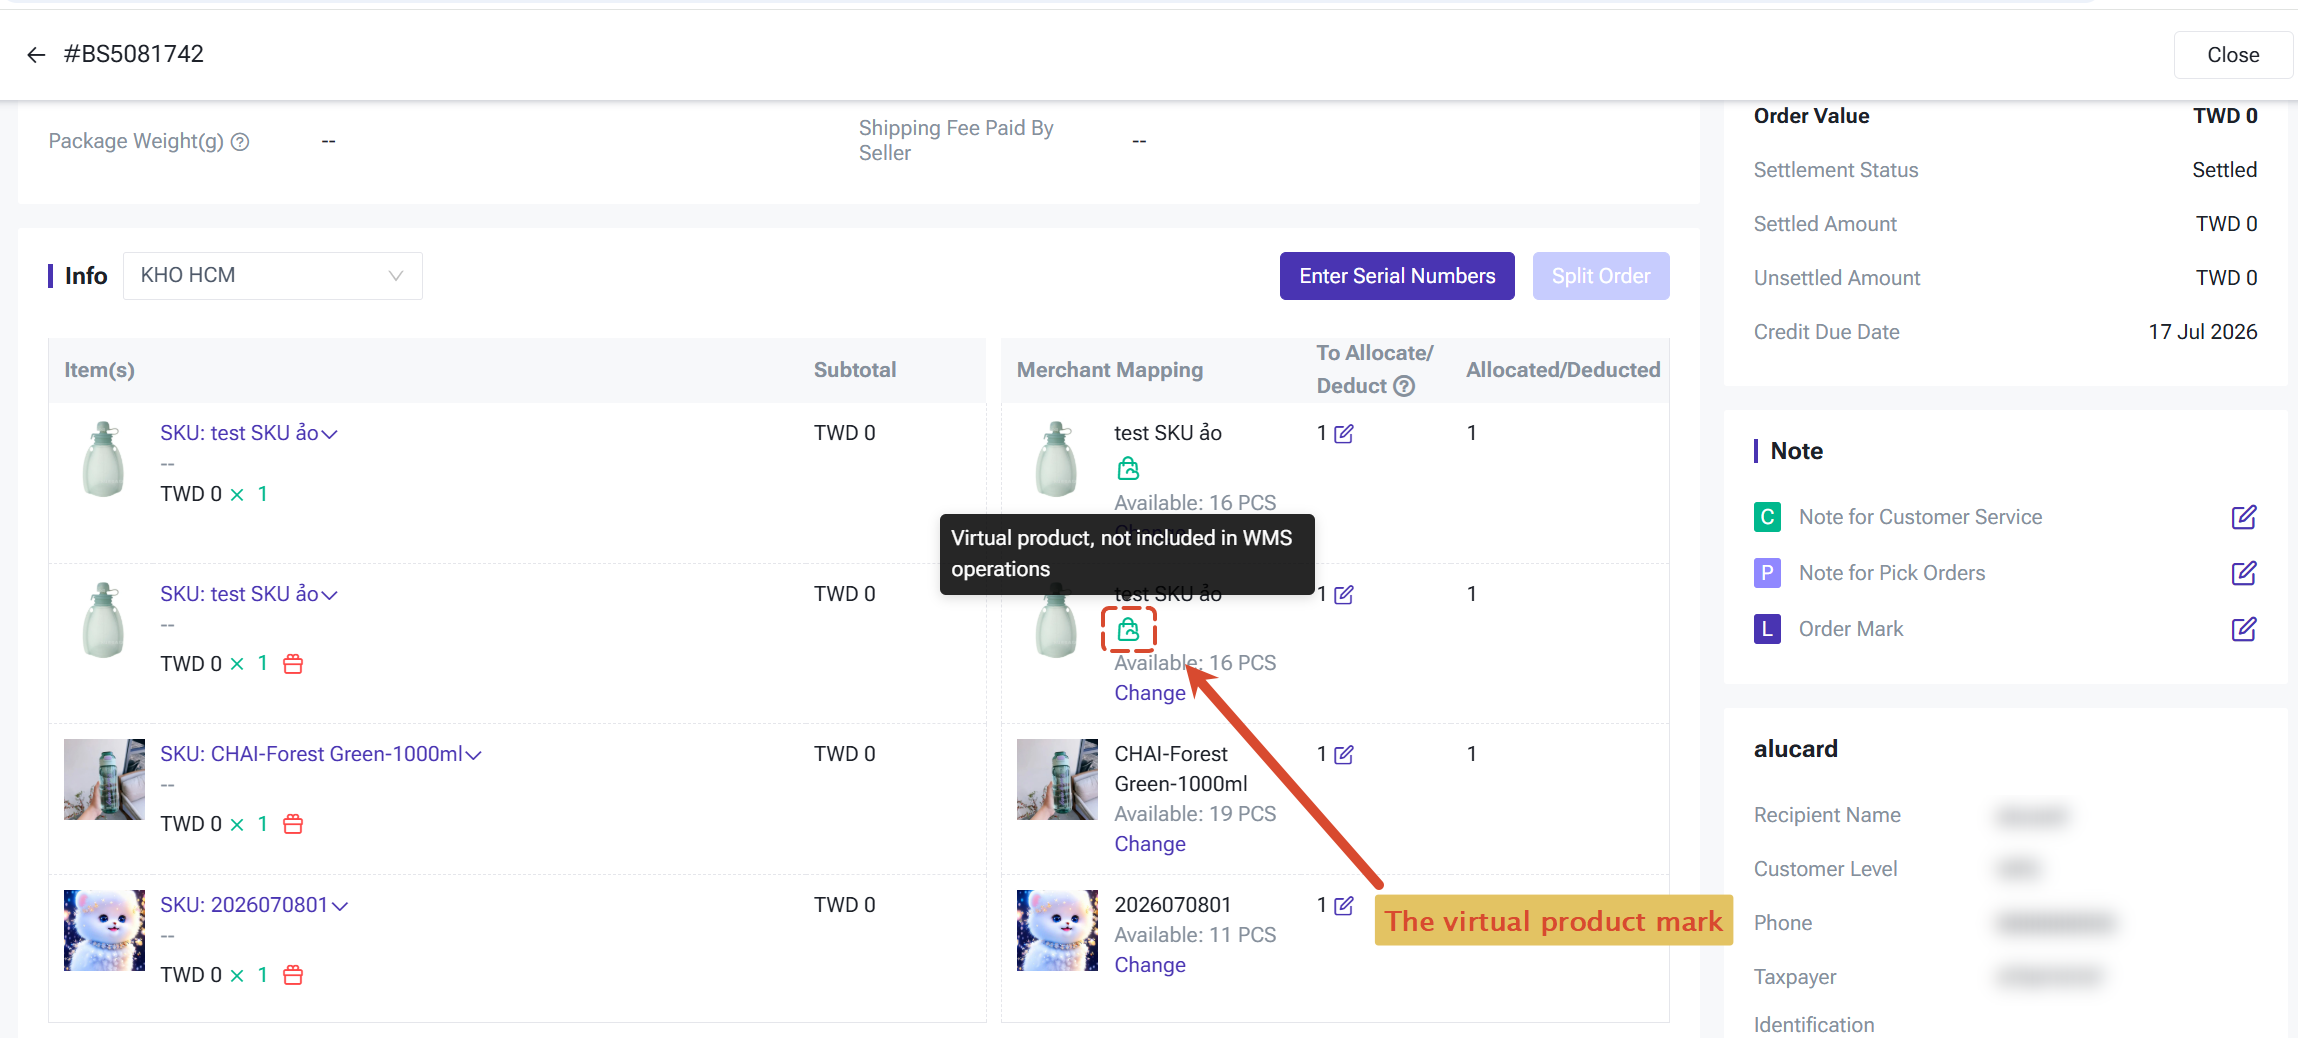Image resolution: width=2298 pixels, height=1038 pixels.
Task: Open first test SKU ảo item thumbnail
Action: (104, 459)
